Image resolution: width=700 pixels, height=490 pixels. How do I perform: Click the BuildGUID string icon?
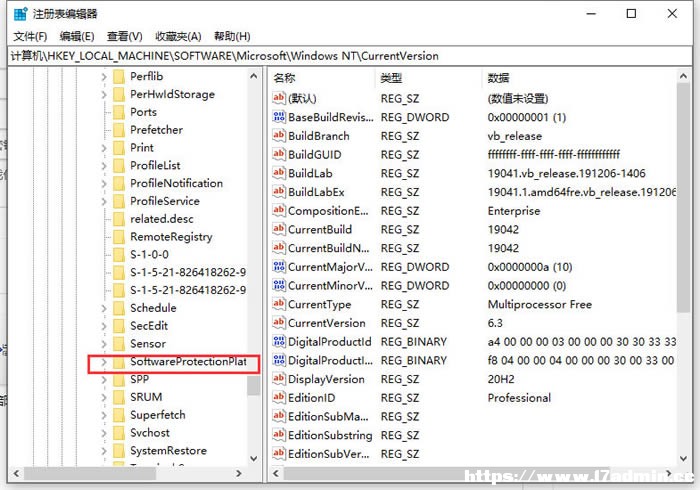pos(279,154)
